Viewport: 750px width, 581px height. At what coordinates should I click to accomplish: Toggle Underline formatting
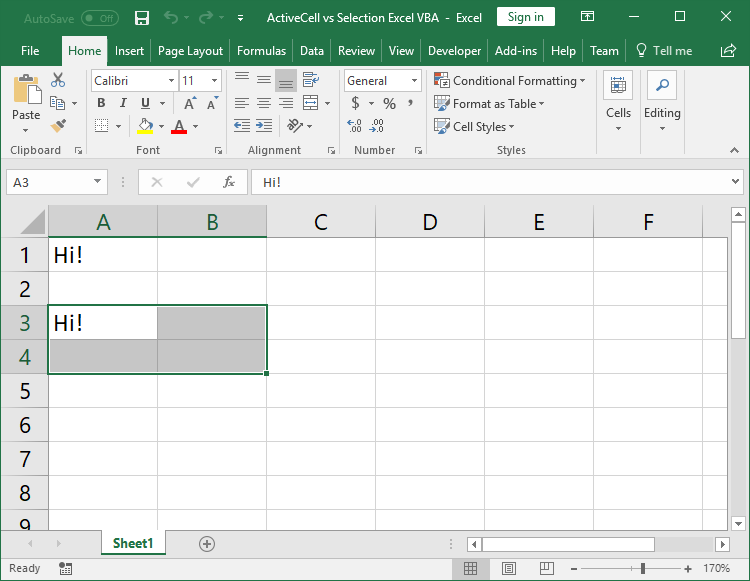click(145, 103)
